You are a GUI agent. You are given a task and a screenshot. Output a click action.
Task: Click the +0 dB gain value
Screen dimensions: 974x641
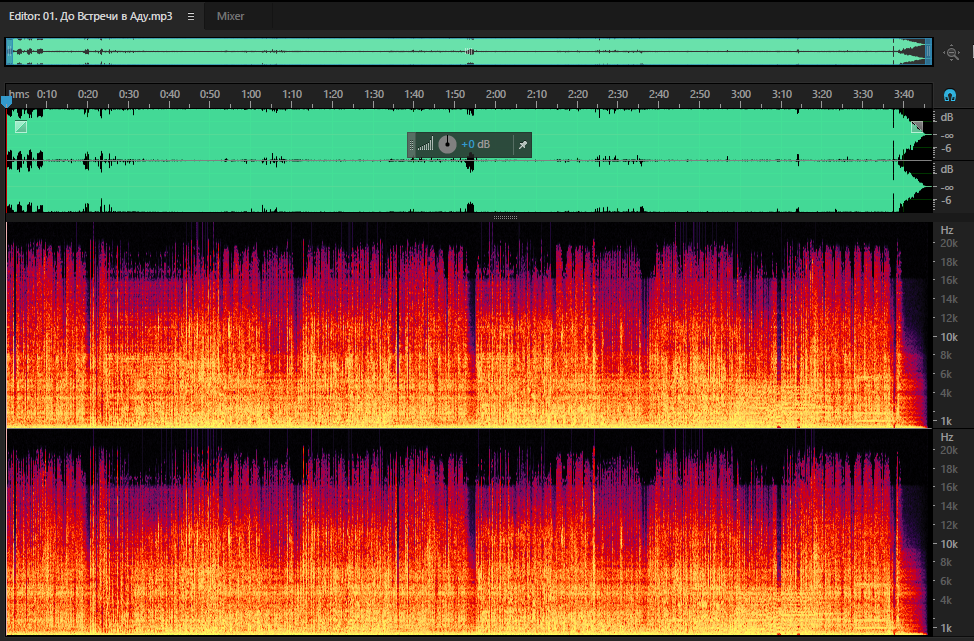(x=475, y=144)
